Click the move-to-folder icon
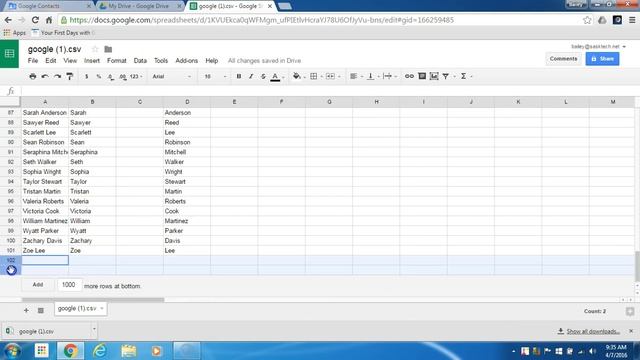The height and width of the screenshot is (360, 640). (x=108, y=49)
